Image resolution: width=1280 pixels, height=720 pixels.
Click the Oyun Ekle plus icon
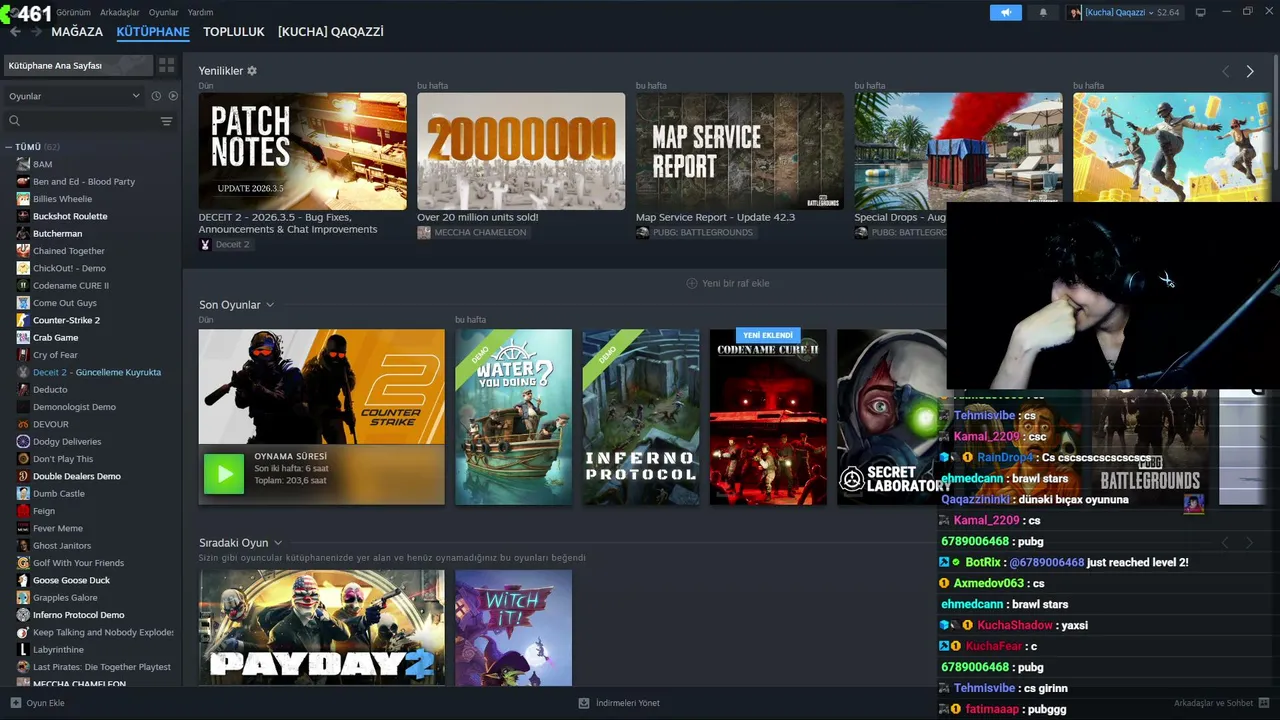point(15,703)
